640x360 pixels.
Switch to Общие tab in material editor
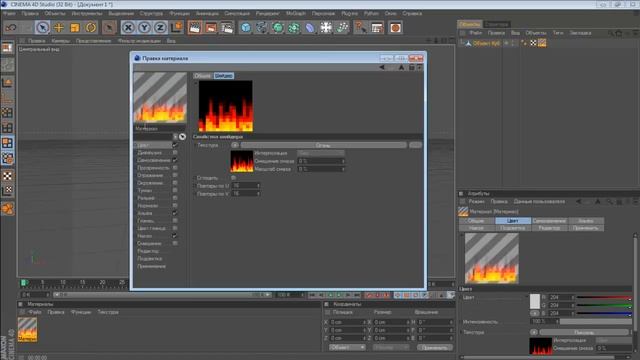[202, 76]
